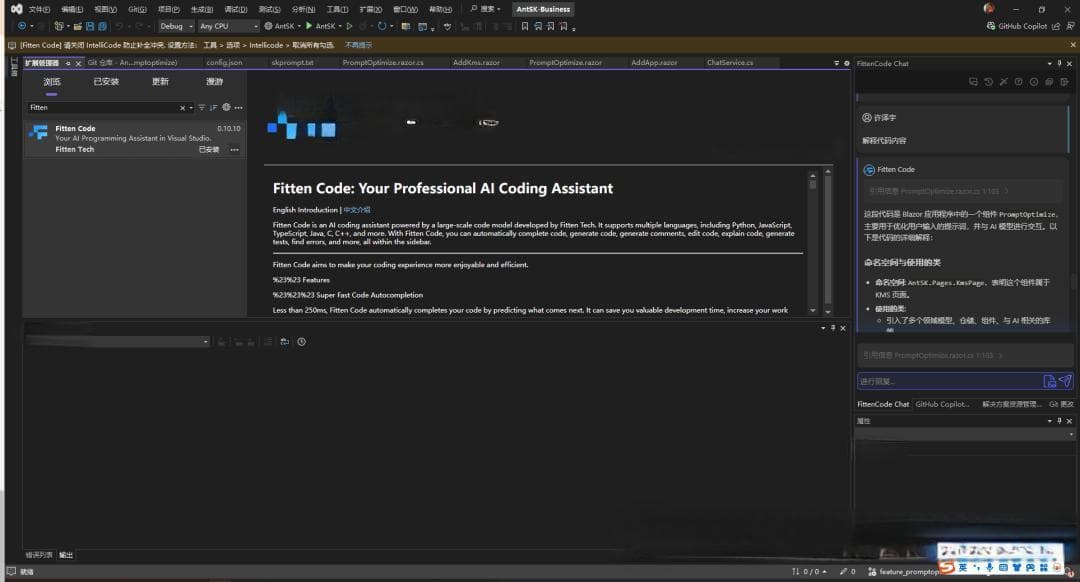Switch to the PromptOptimize.razor.cs tab

click(383, 63)
